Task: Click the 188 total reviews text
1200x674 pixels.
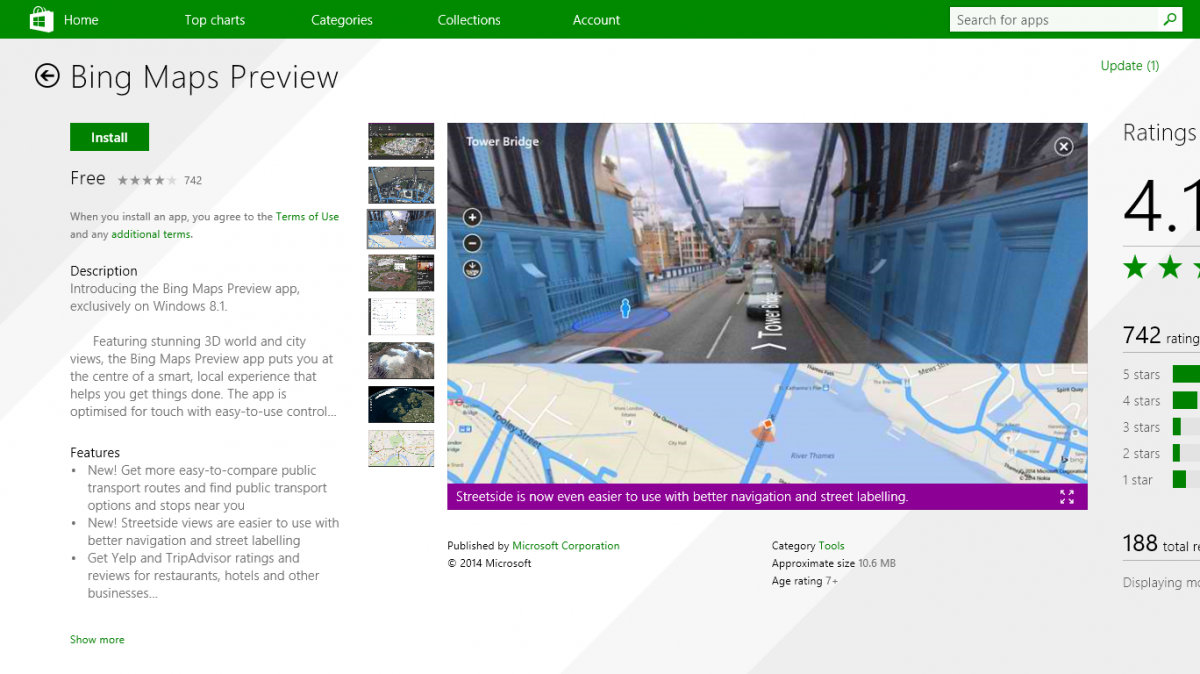Action: [1161, 543]
